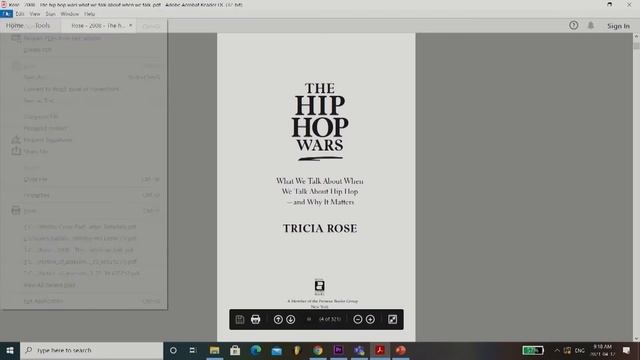Viewport: 640px width, 360px height.
Task: Open Task View on the taskbar
Action: click(193, 350)
